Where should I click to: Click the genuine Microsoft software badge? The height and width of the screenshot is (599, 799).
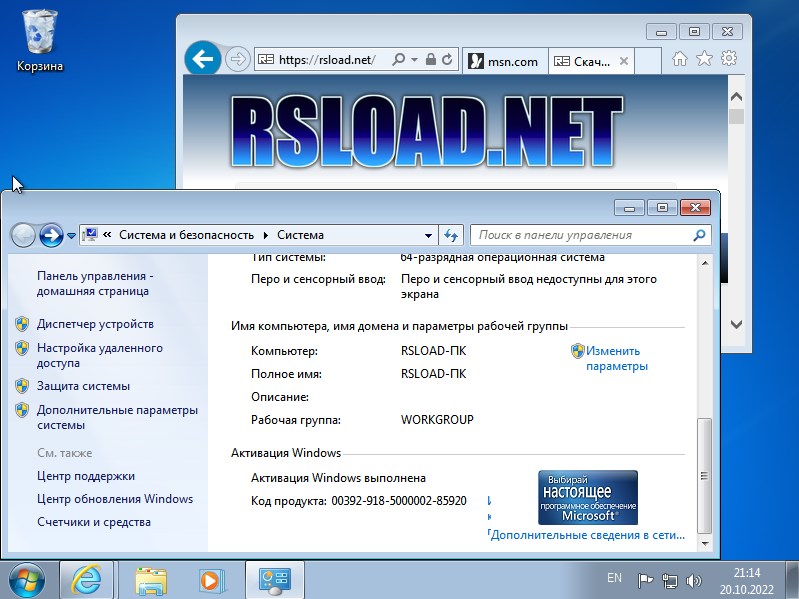588,498
